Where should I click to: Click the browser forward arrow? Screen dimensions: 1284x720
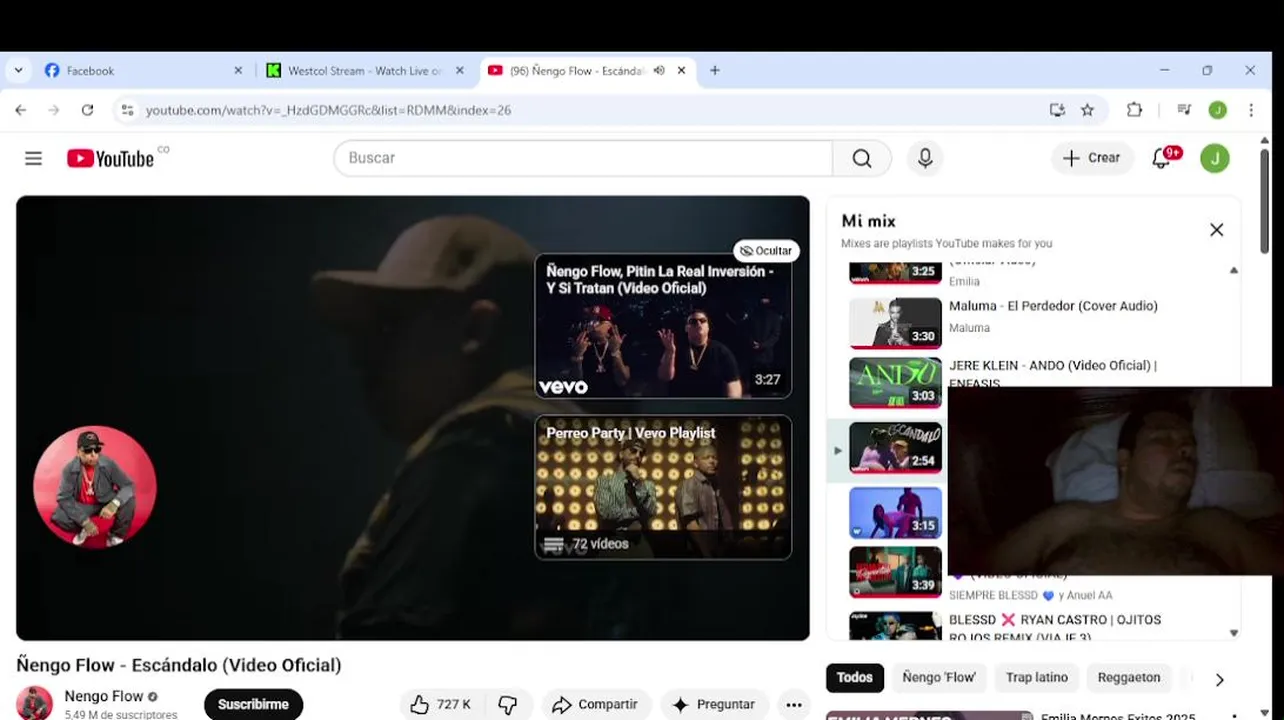point(54,110)
